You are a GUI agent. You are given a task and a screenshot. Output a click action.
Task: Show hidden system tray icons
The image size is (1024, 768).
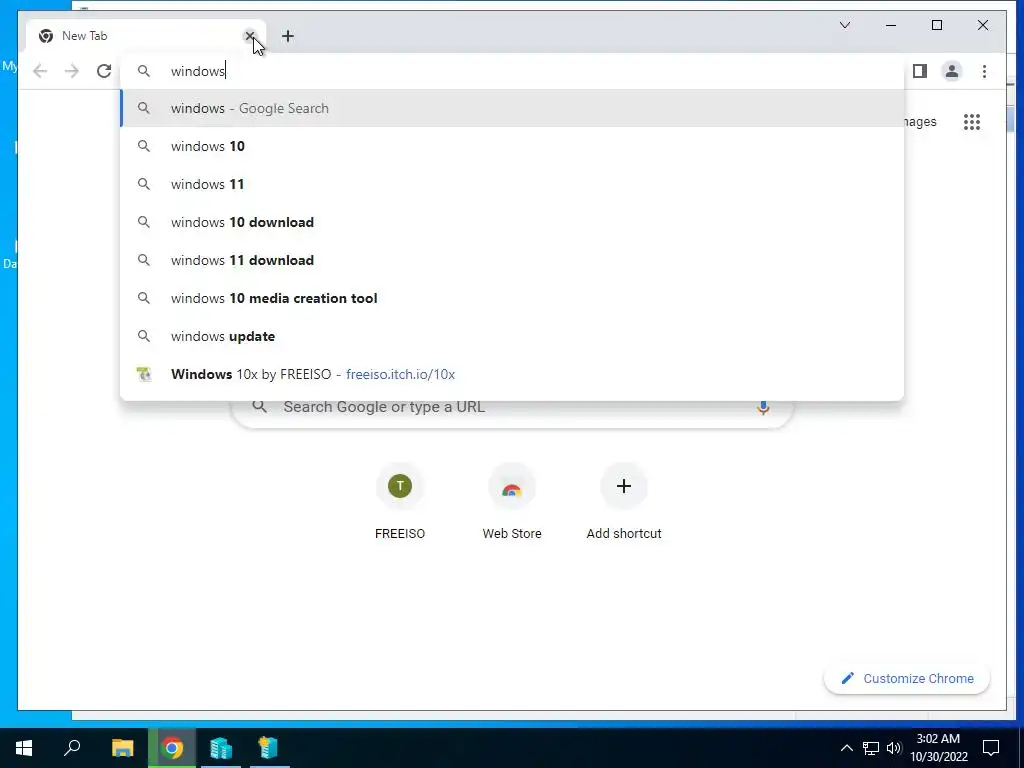(846, 748)
